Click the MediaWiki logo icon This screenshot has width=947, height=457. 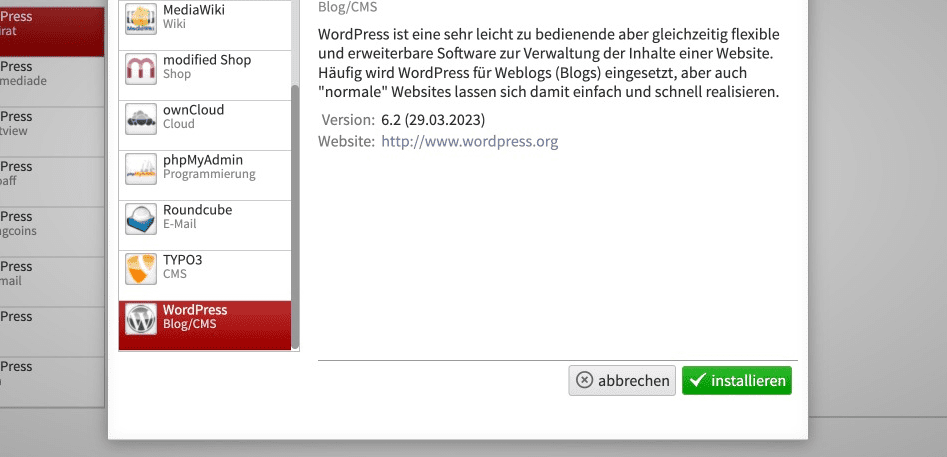coord(141,18)
